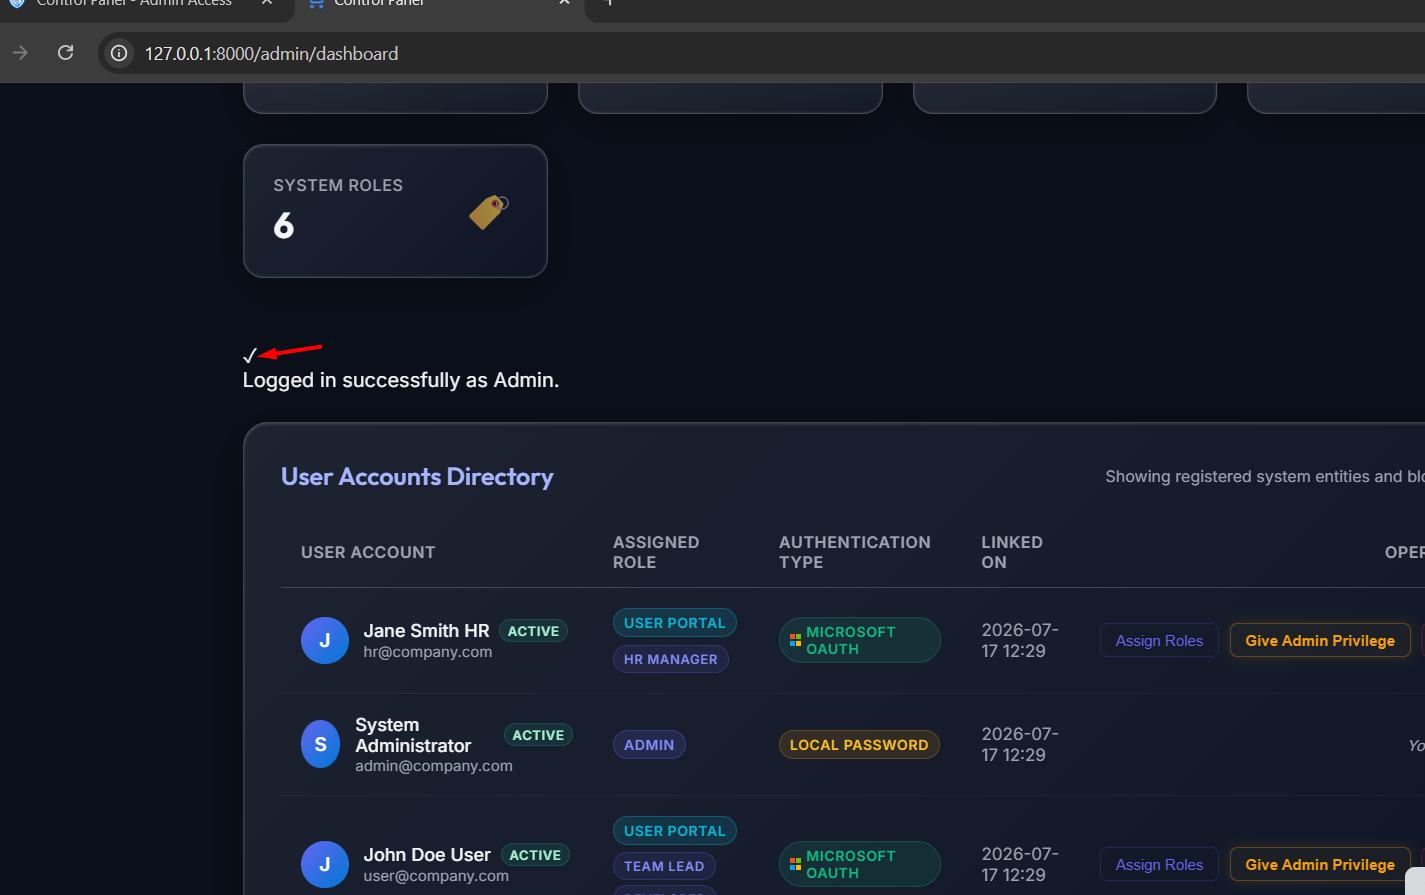
Task: Click the email user@company.com
Action: (436, 876)
